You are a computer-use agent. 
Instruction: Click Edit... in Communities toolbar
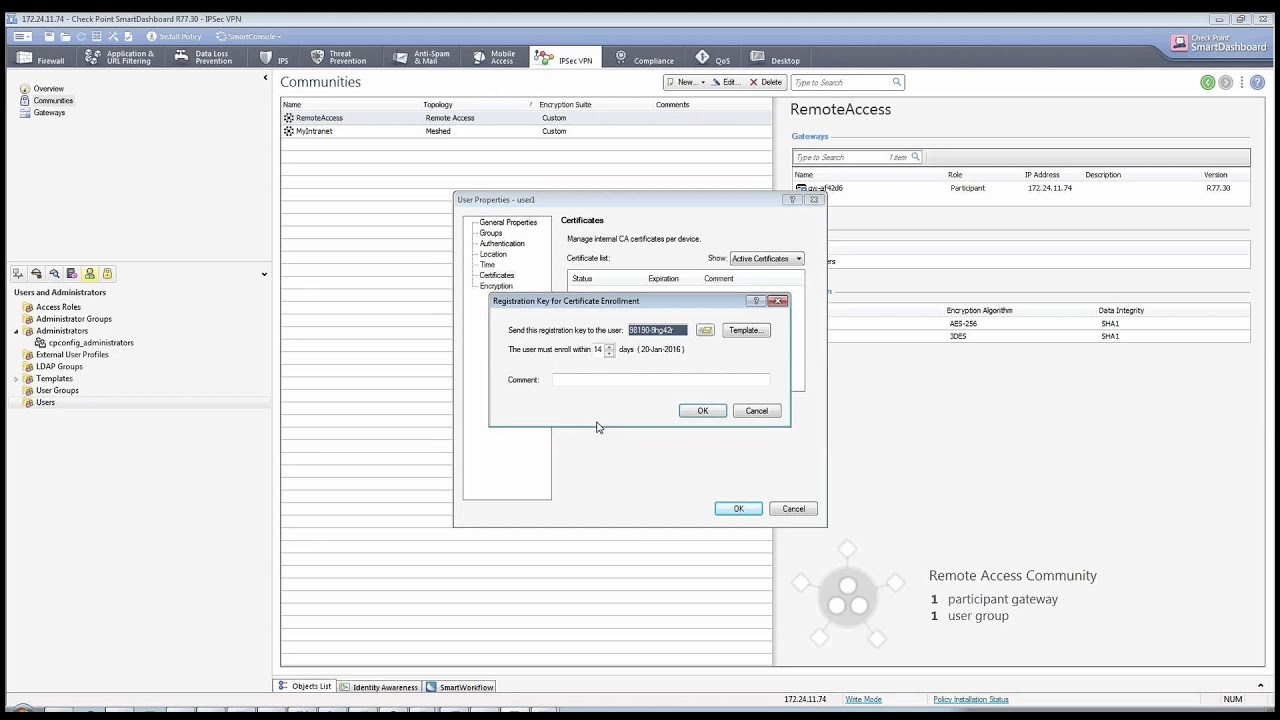click(x=726, y=82)
